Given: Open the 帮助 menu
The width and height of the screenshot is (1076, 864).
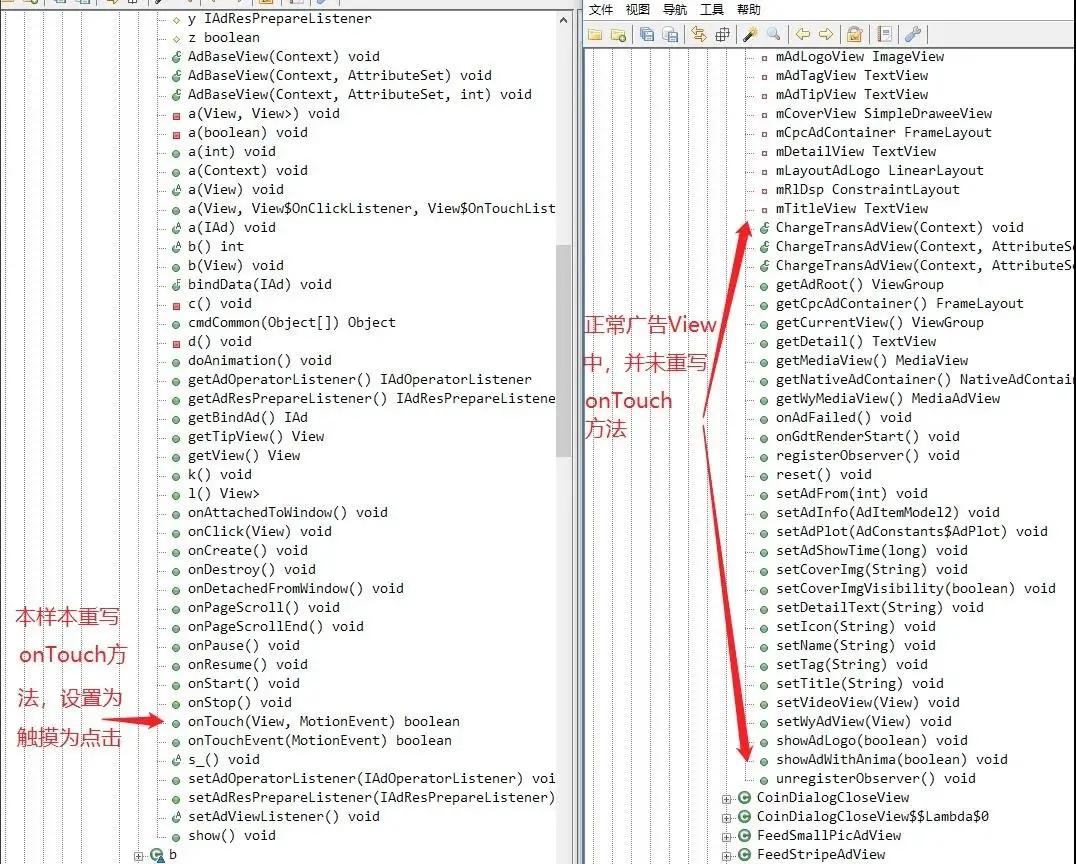Looking at the screenshot, I should pos(749,9).
